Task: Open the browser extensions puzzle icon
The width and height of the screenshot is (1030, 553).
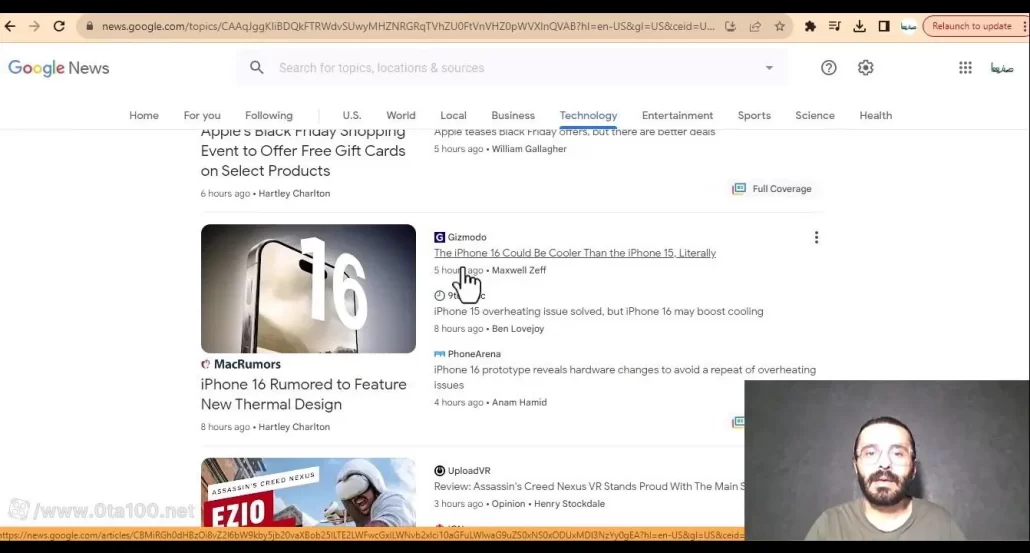Action: (810, 26)
